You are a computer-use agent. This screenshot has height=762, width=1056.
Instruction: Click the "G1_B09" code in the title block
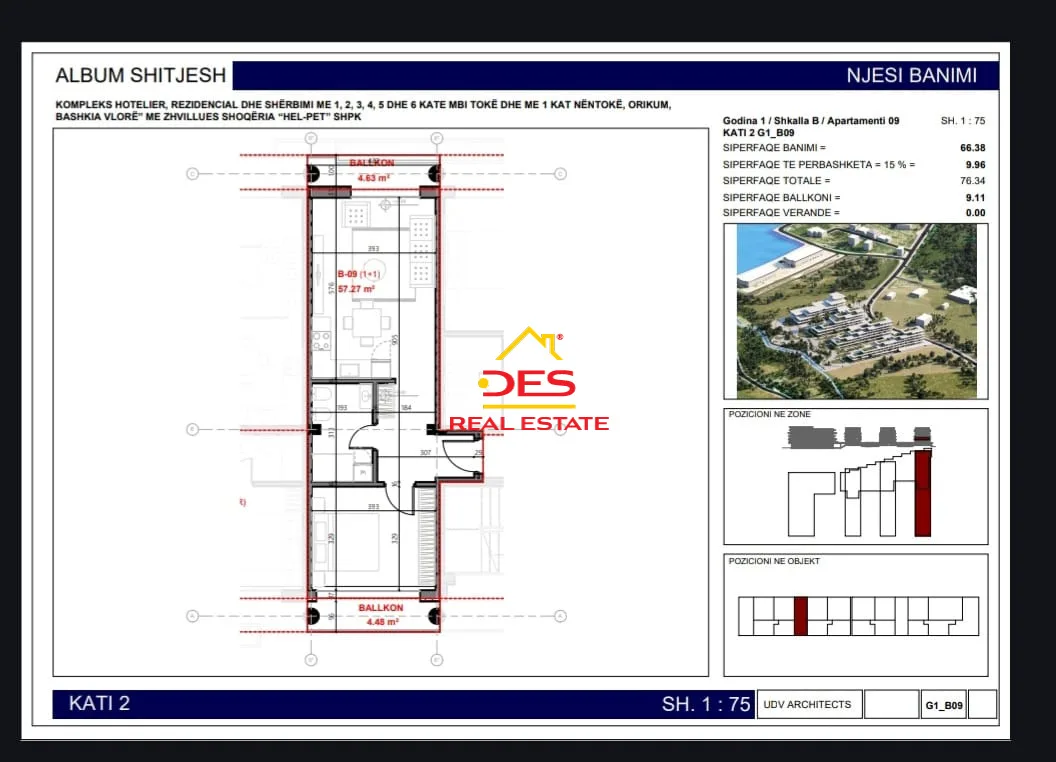pos(944,705)
